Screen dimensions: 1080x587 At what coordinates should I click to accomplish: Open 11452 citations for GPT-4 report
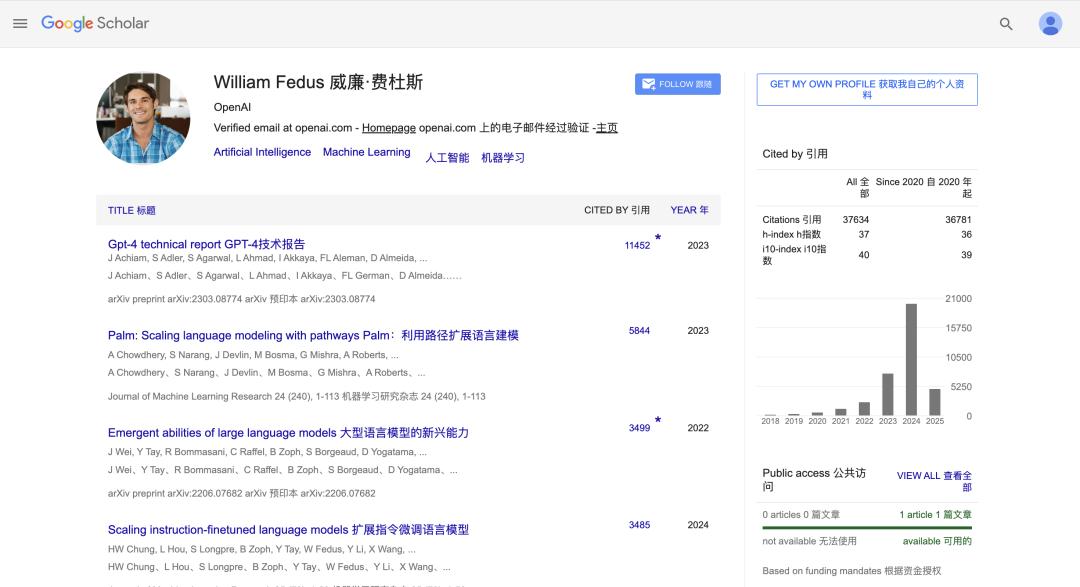click(x=637, y=245)
